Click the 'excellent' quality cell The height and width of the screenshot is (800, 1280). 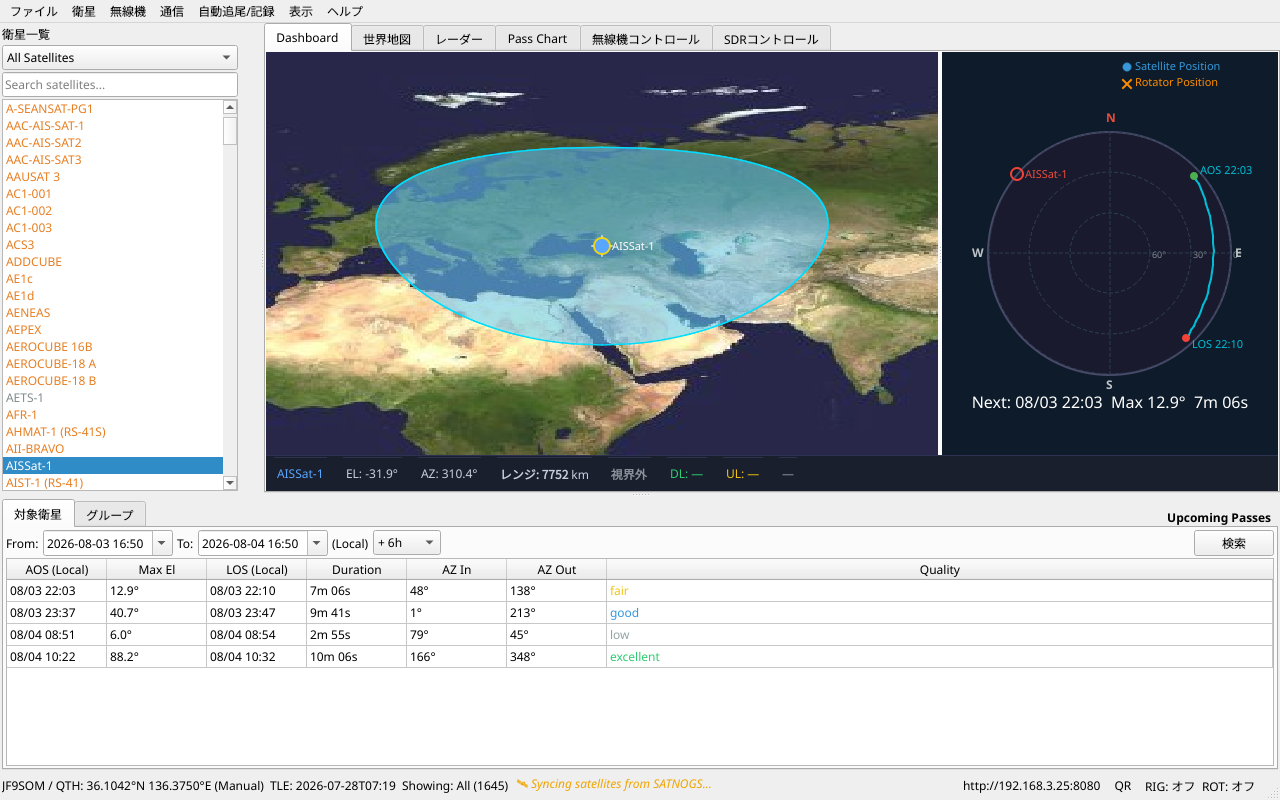[x=940, y=657]
